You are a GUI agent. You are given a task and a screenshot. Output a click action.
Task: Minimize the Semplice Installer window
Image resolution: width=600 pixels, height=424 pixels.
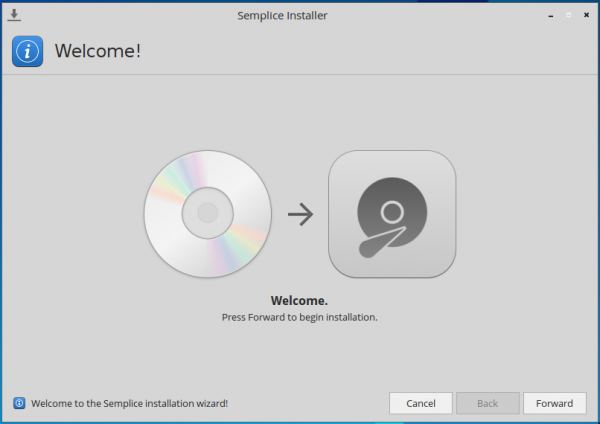[551, 15]
